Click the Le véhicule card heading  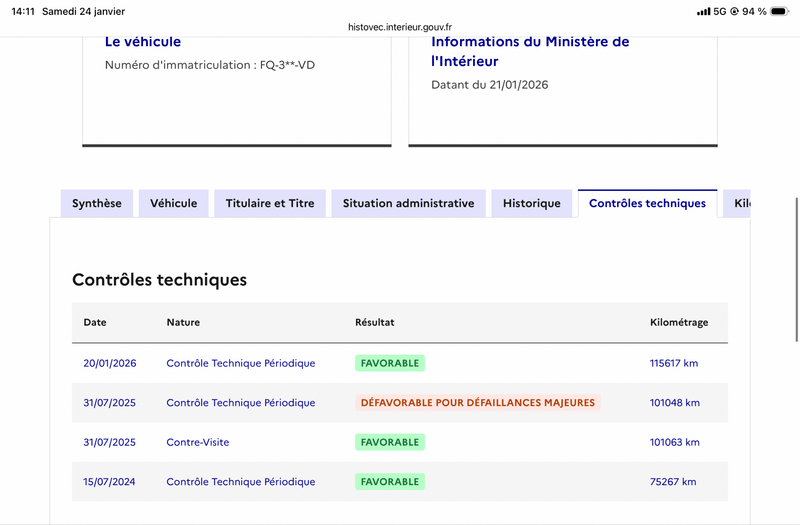click(x=143, y=42)
